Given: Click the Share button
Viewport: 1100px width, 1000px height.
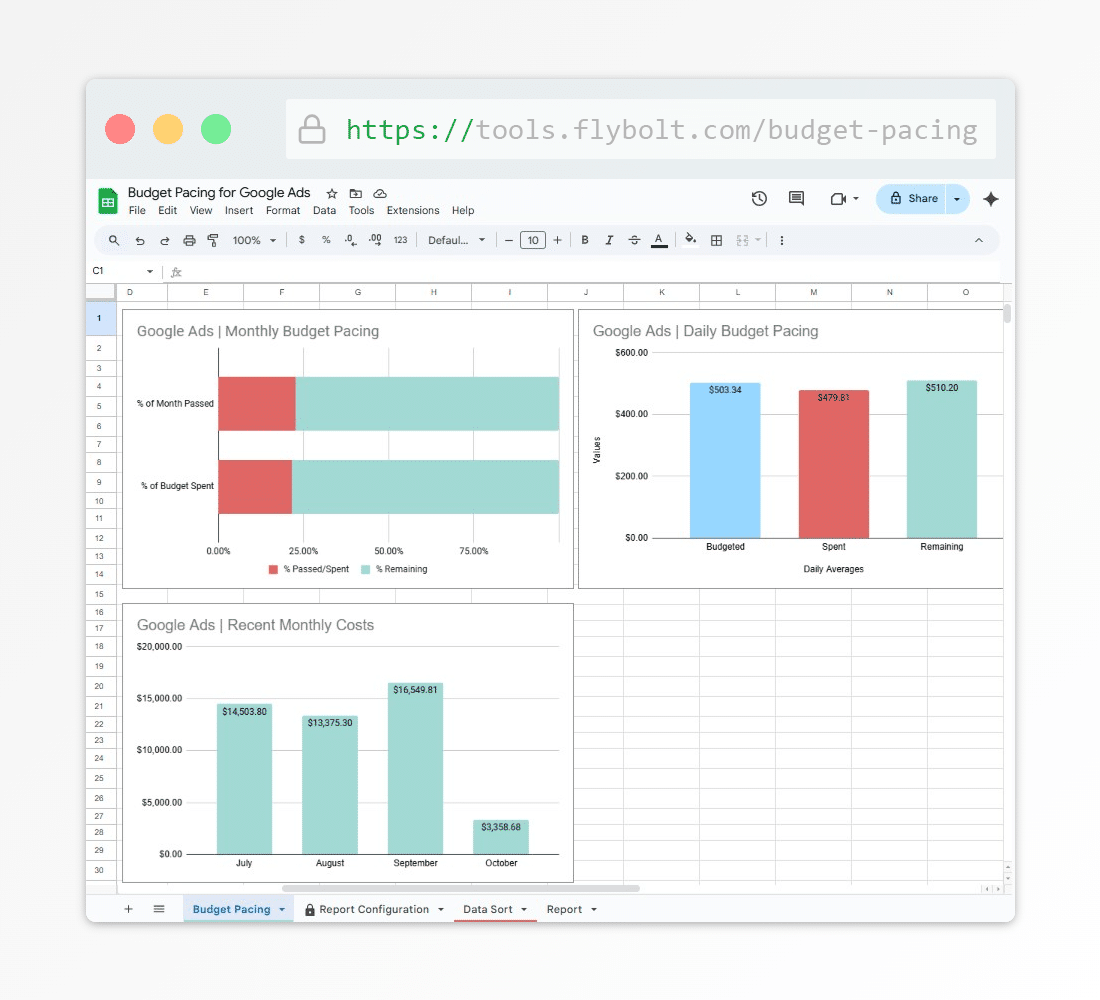Looking at the screenshot, I should point(912,199).
